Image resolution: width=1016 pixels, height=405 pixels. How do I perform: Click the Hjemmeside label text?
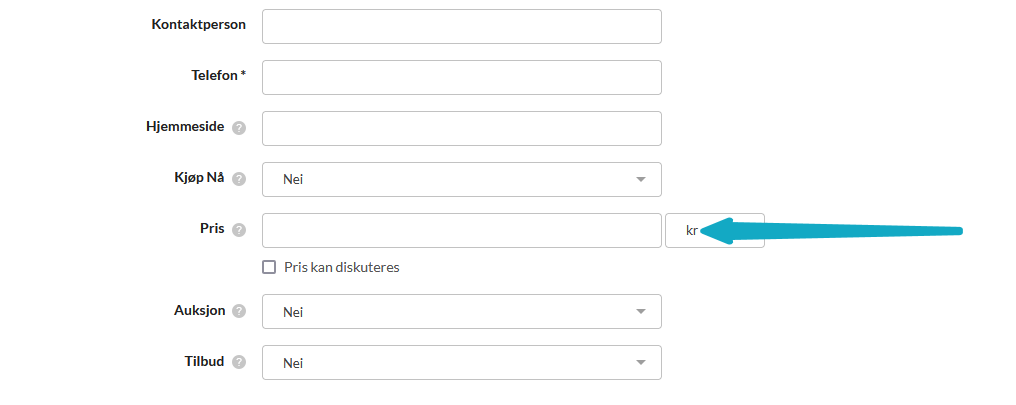click(x=185, y=126)
